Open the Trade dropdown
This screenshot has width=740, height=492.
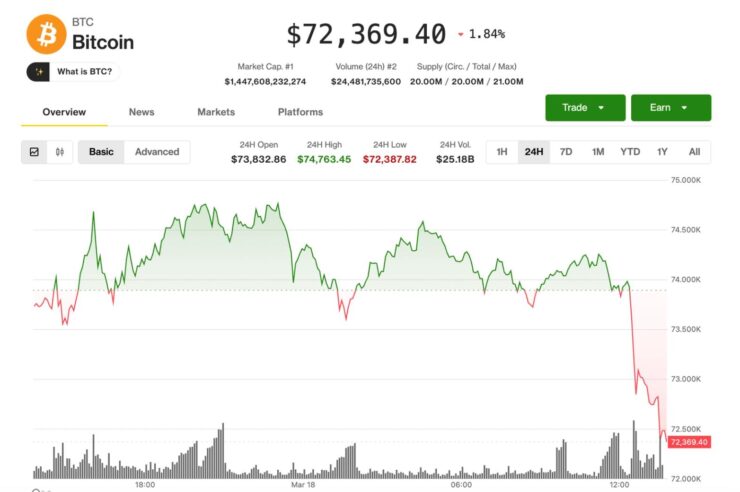tap(585, 107)
